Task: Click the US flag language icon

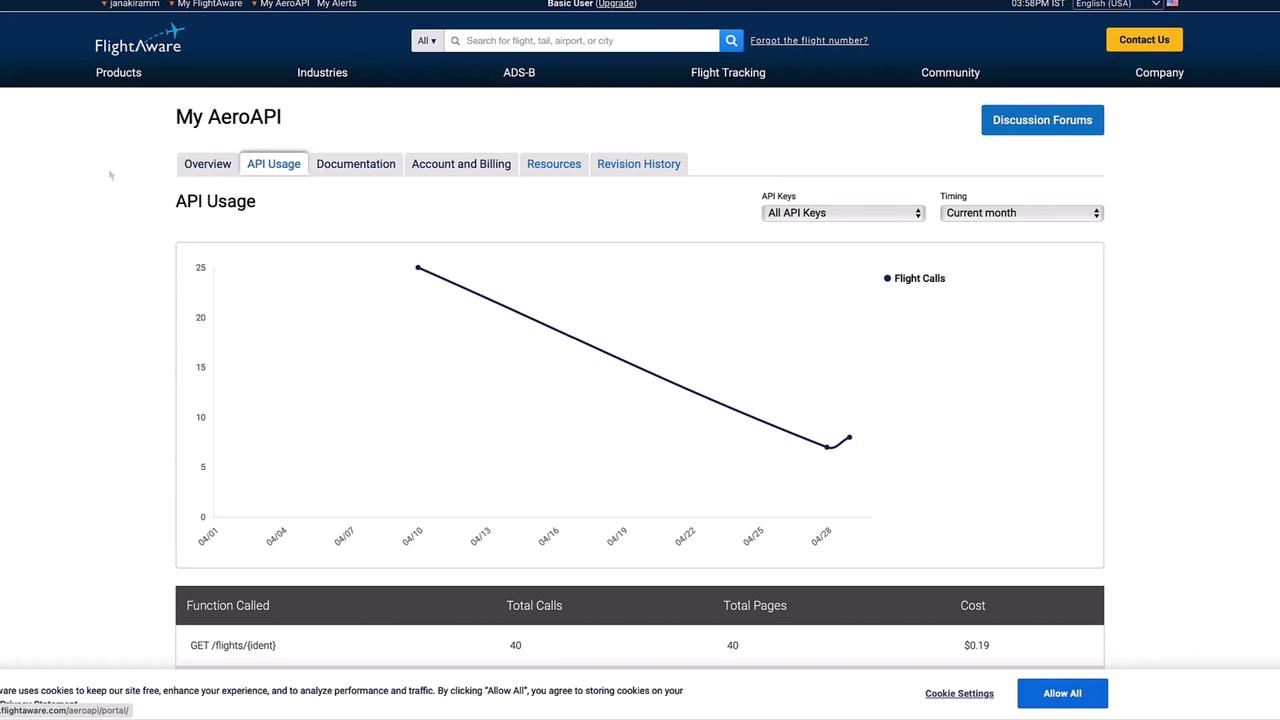Action: (x=1172, y=4)
